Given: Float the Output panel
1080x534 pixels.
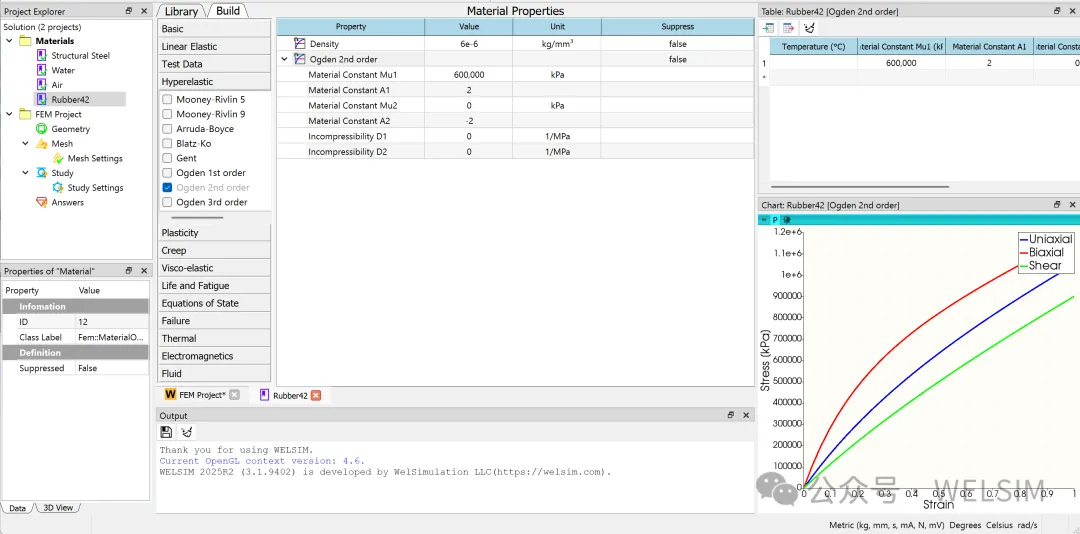Looking at the screenshot, I should 731,415.
